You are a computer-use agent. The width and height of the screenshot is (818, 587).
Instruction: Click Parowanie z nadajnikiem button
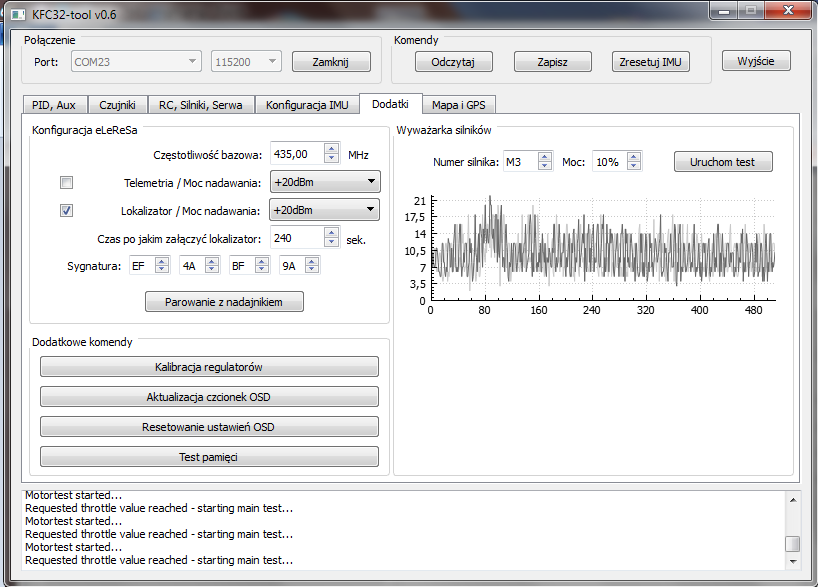pyautogui.click(x=224, y=301)
